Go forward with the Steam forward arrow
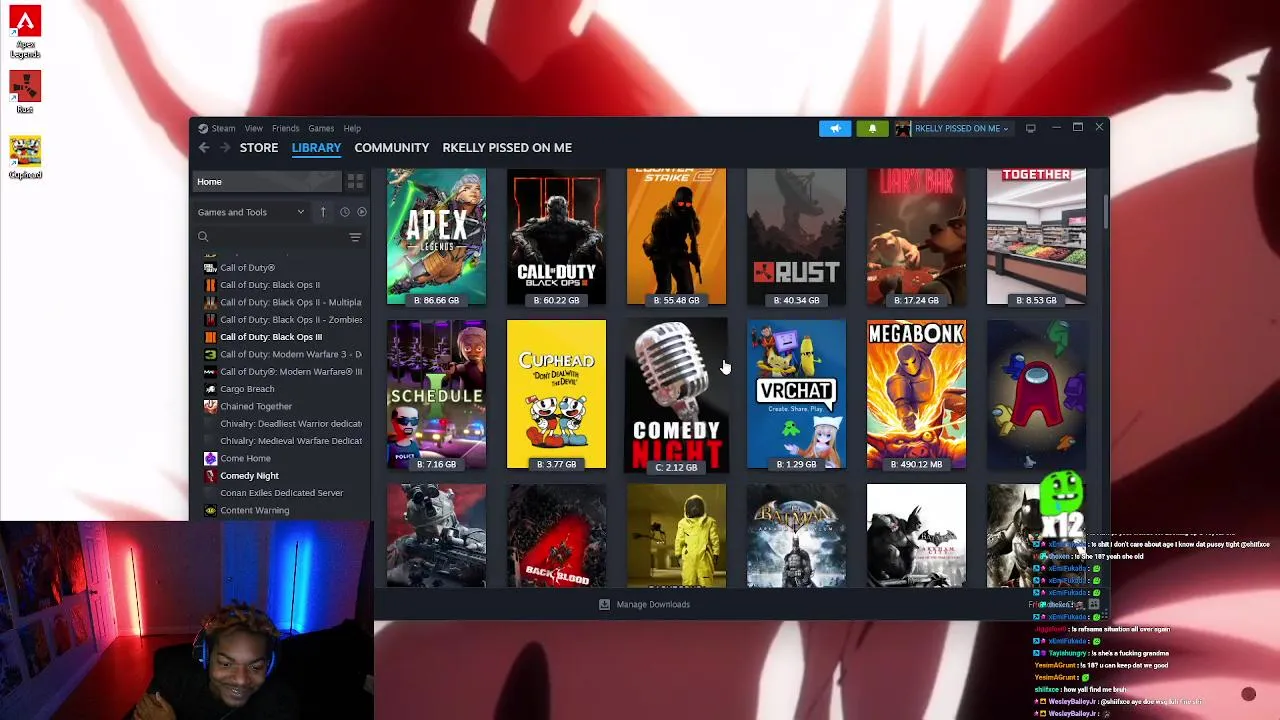This screenshot has width=1280, height=720. 225,148
